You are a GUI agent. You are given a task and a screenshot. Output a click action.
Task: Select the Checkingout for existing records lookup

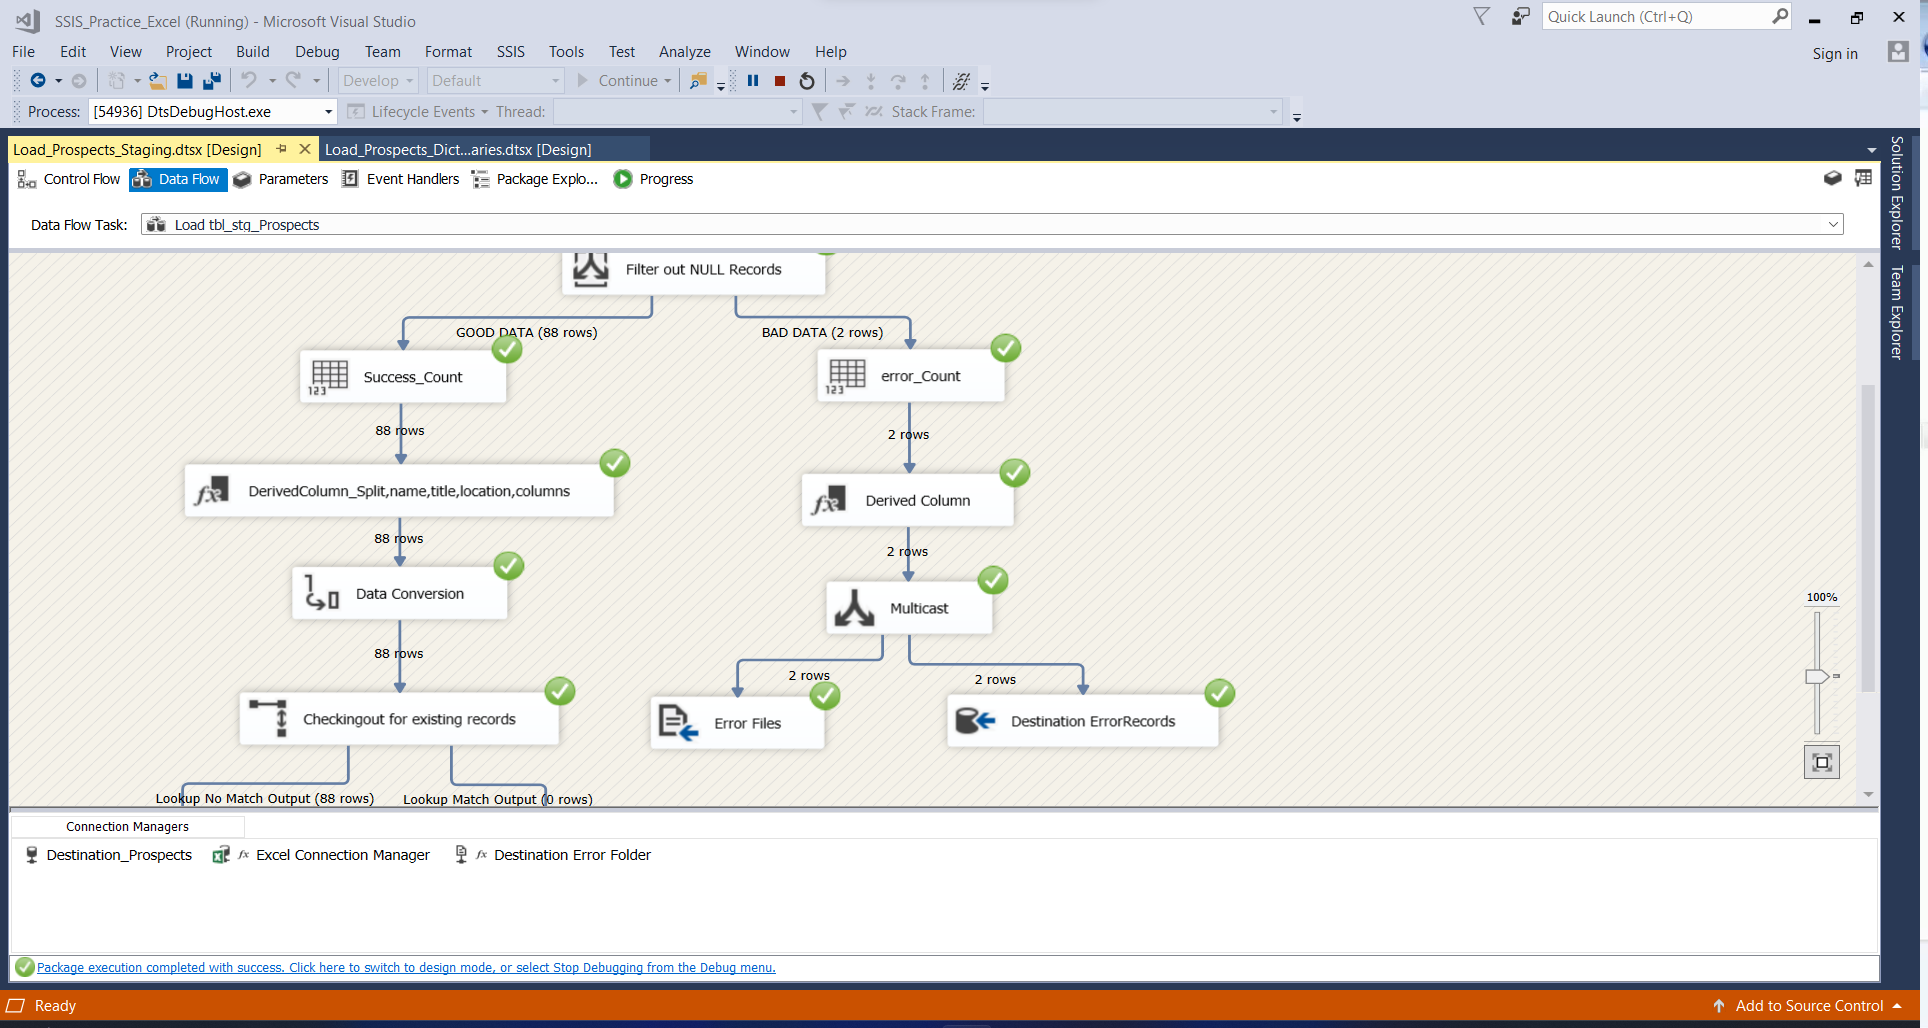[x=399, y=719]
